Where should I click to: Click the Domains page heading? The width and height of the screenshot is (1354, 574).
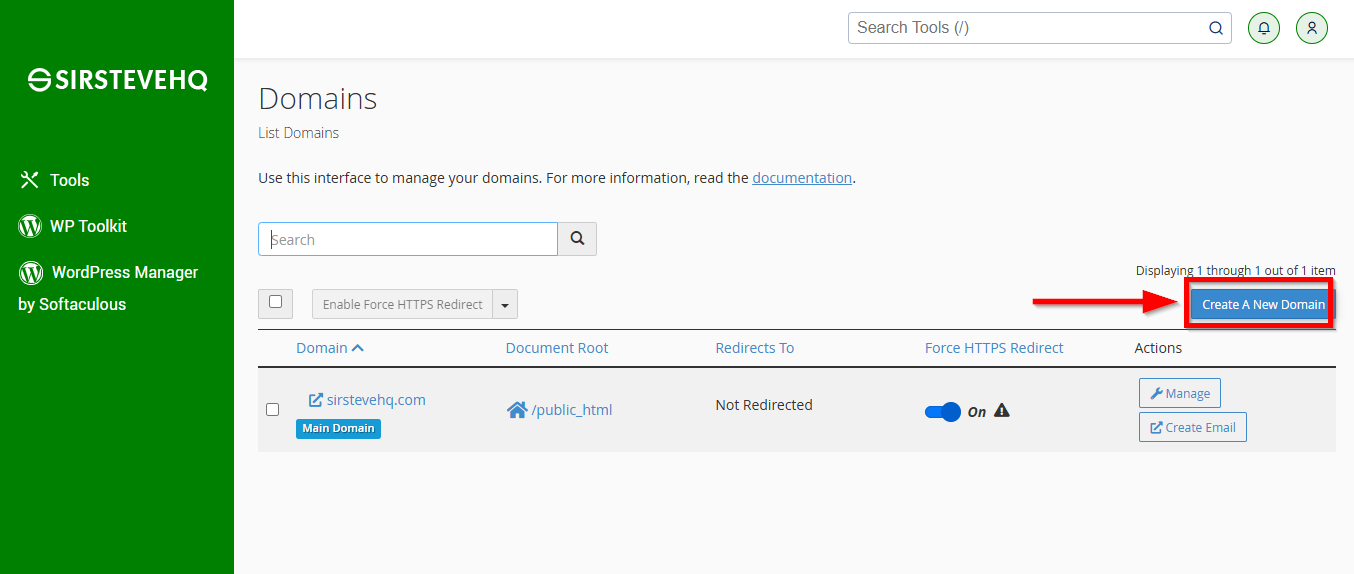(x=318, y=98)
